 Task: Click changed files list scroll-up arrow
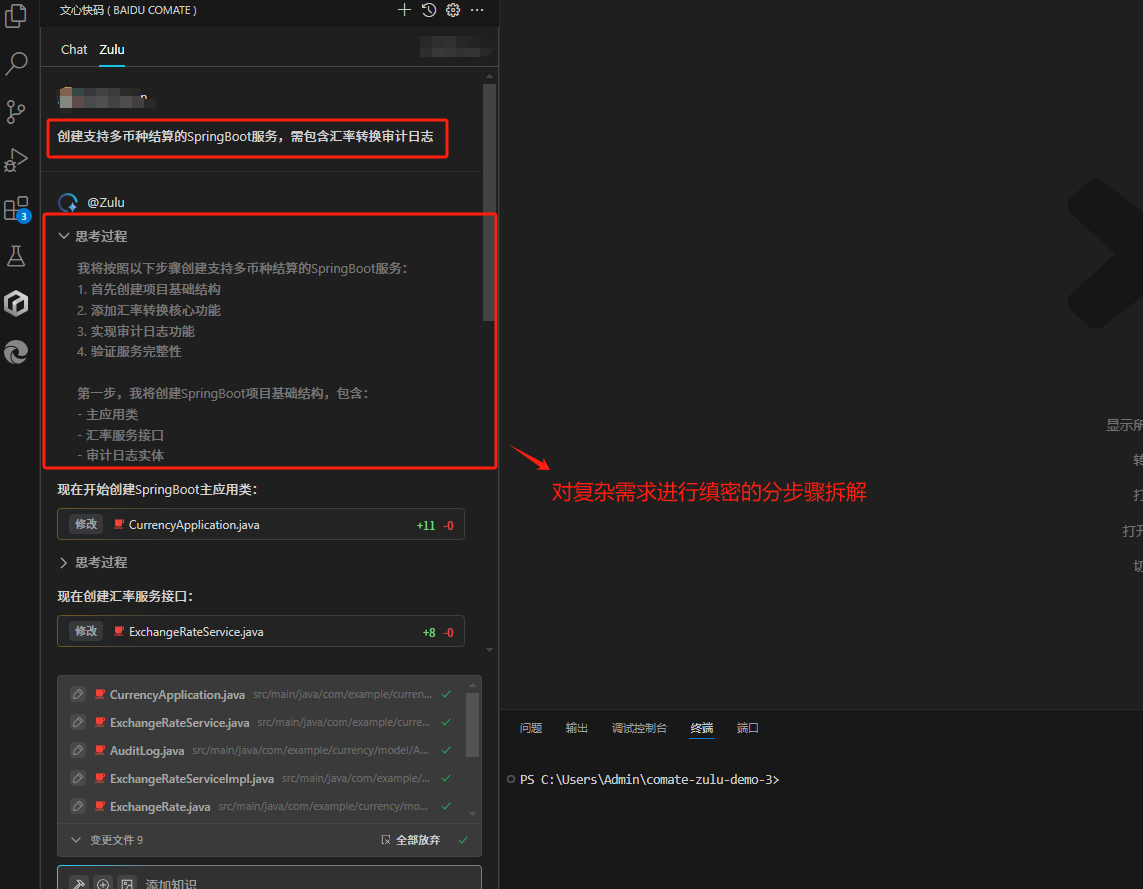(x=472, y=685)
